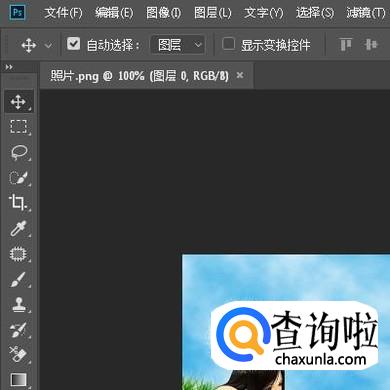
Task: Select the Gradient tool
Action: point(19,379)
